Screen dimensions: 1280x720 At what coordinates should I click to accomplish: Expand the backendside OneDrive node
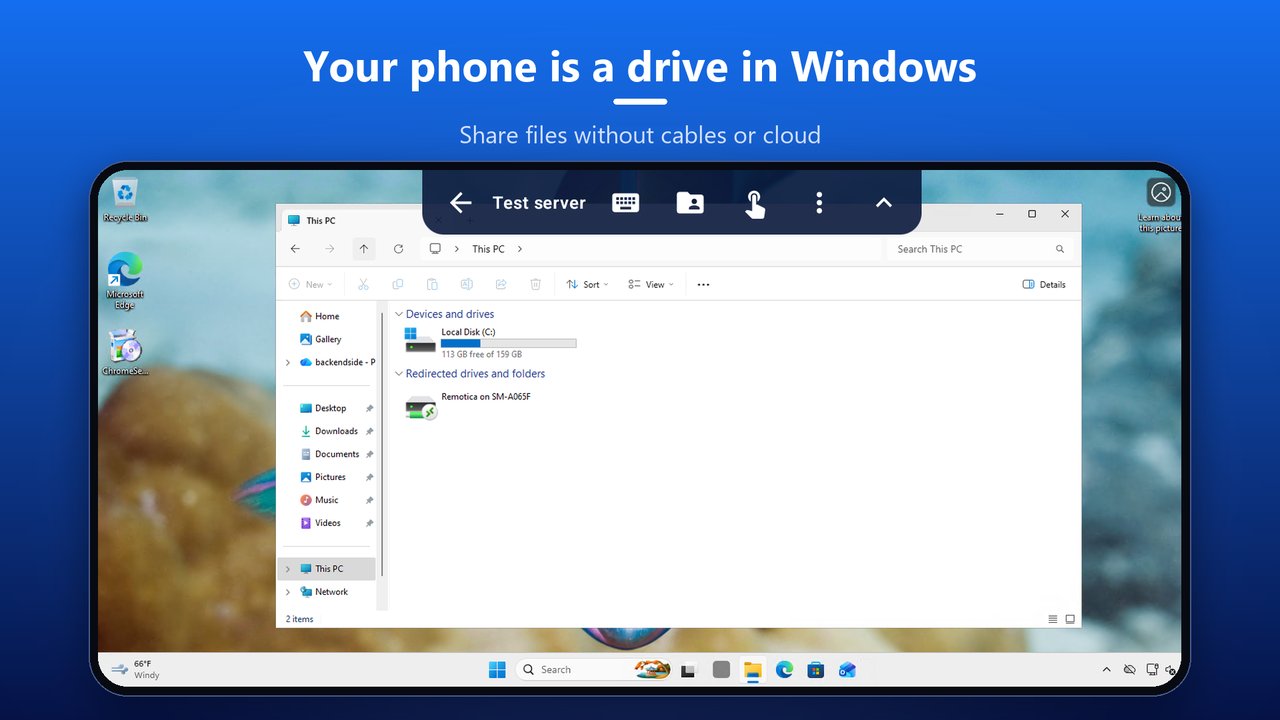(x=288, y=362)
